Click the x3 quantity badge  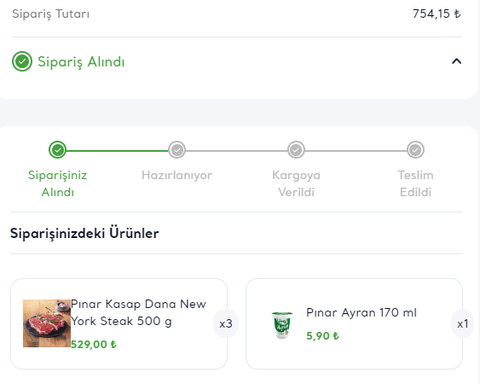tap(226, 324)
